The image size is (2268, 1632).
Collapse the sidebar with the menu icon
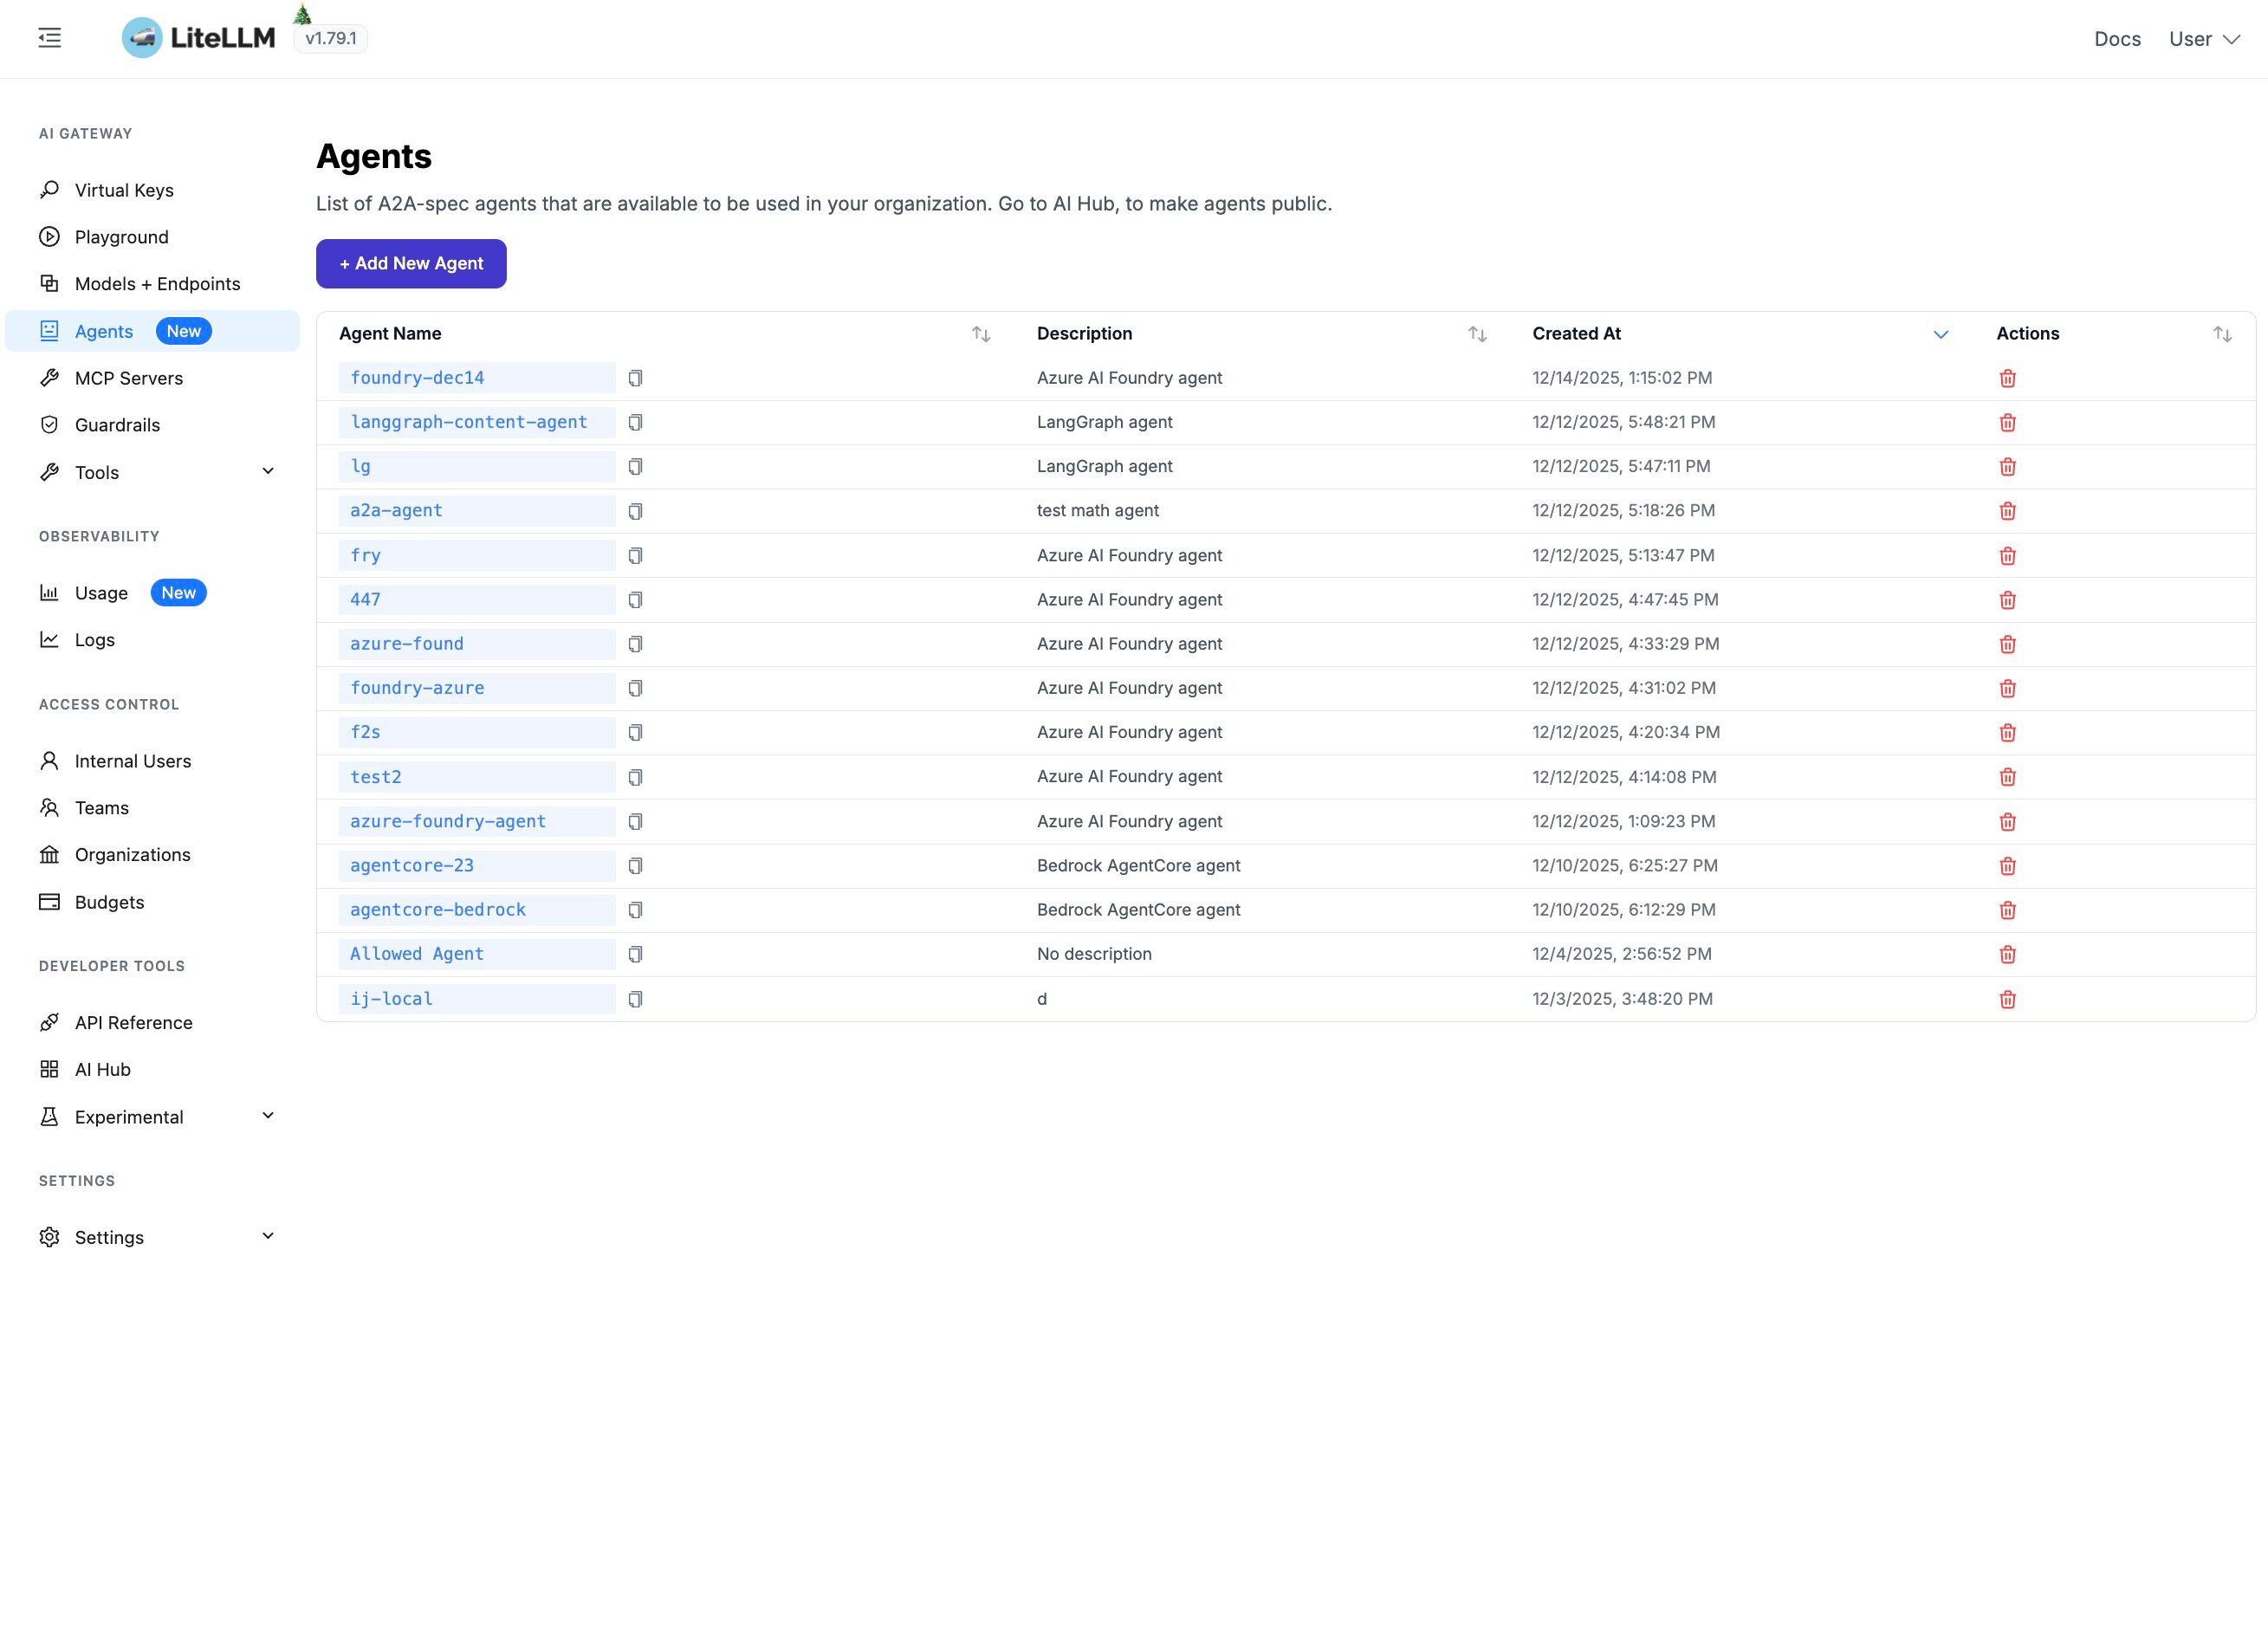50,38
